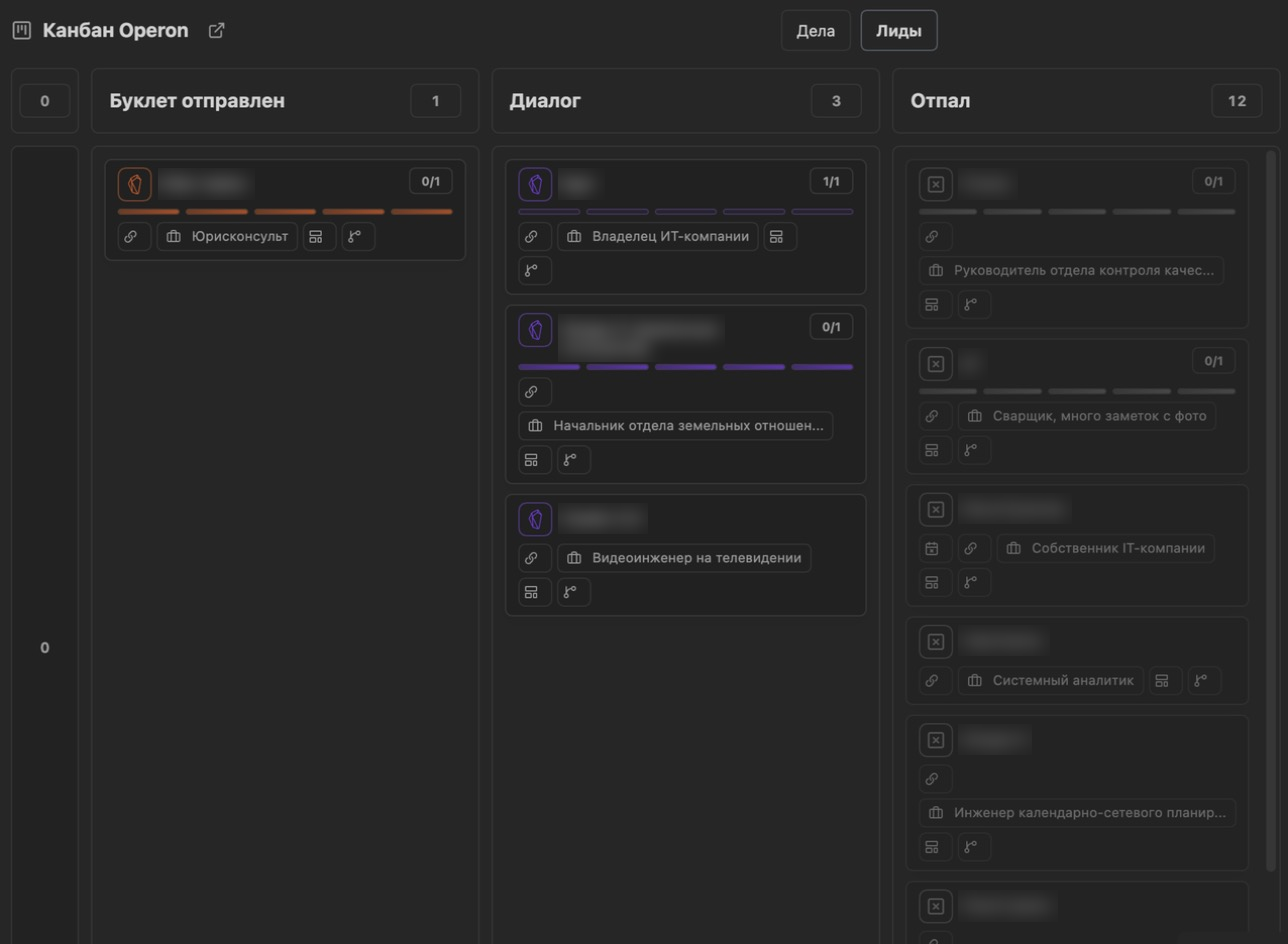Click the branch icon on Руководитель отдела контроля card
This screenshot has width=1288, height=944.
975,304
